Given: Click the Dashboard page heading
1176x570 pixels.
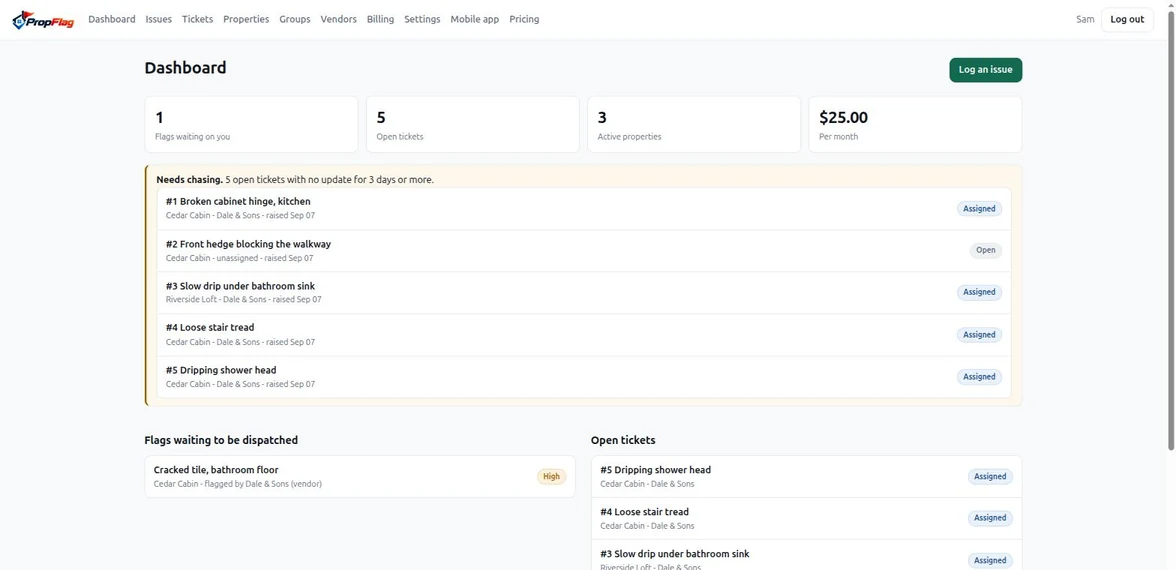Looking at the screenshot, I should tap(185, 68).
